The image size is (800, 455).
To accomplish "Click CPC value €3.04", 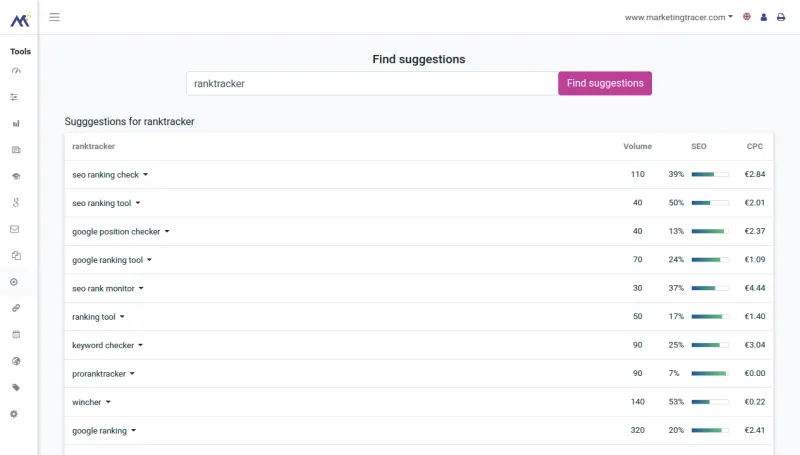I will click(755, 345).
